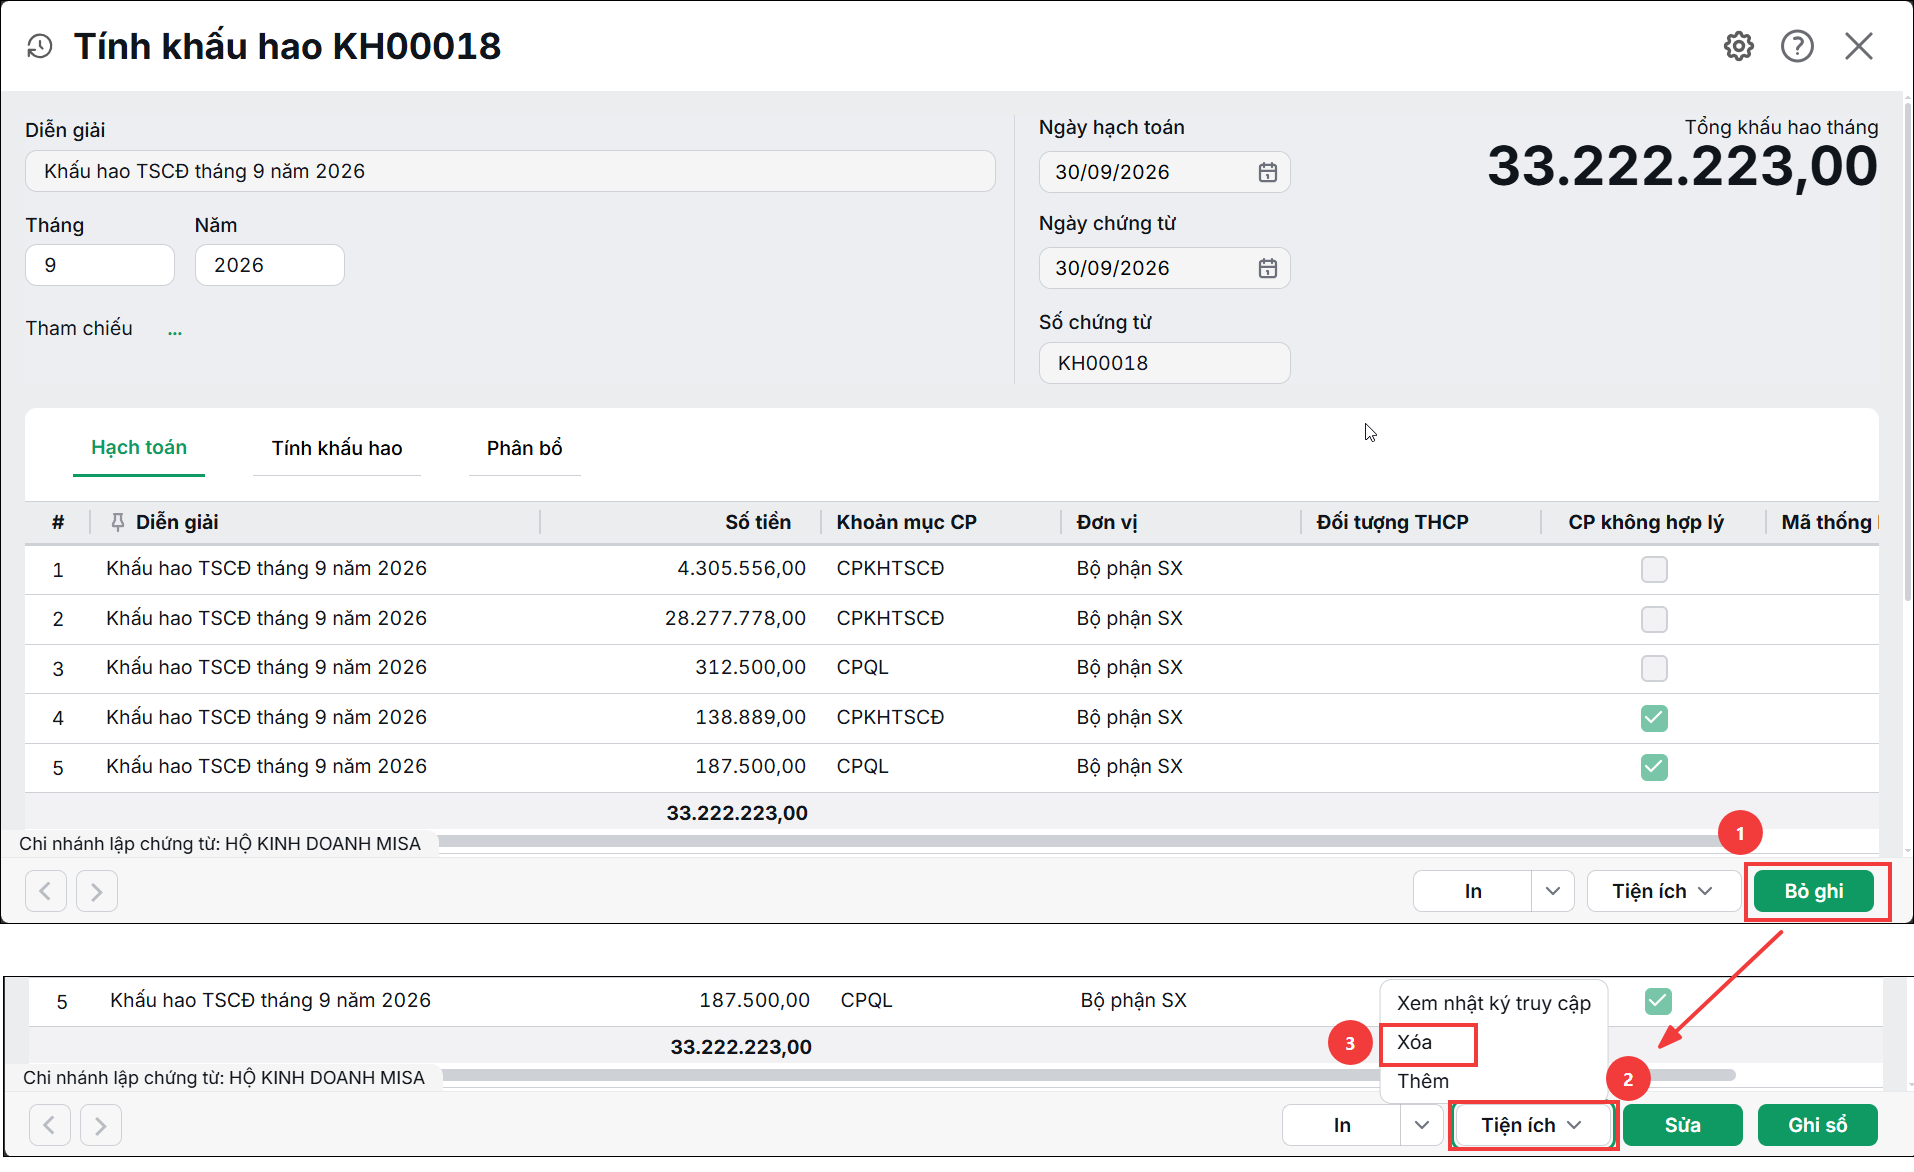Image resolution: width=1914 pixels, height=1172 pixels.
Task: Open settings gear icon in header
Action: pyautogui.click(x=1739, y=46)
